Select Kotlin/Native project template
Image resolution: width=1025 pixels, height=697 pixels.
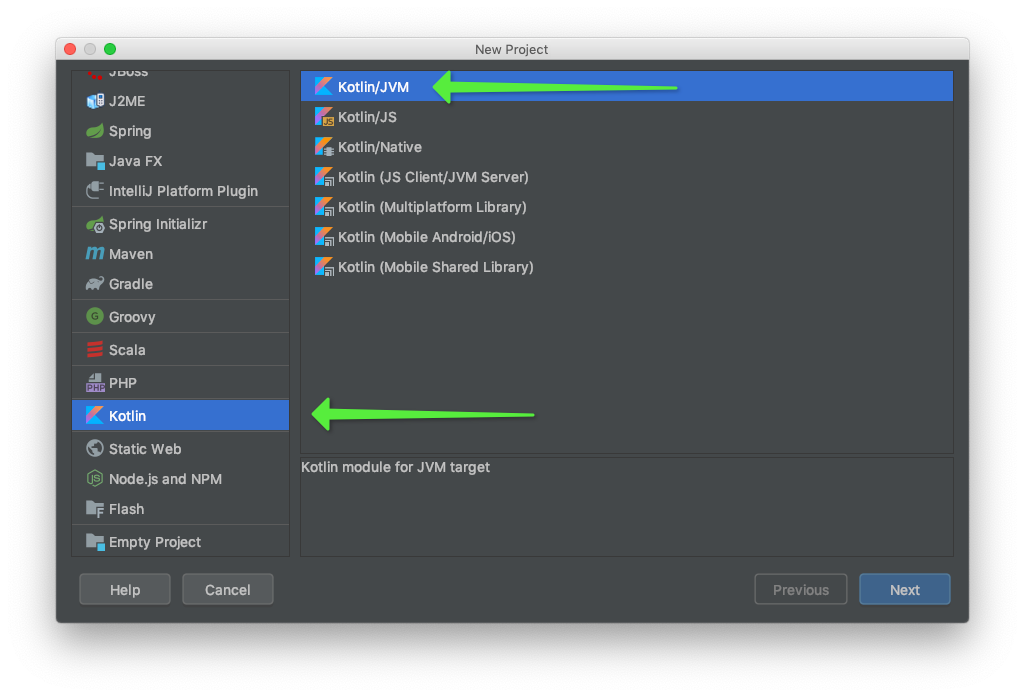[x=379, y=147]
